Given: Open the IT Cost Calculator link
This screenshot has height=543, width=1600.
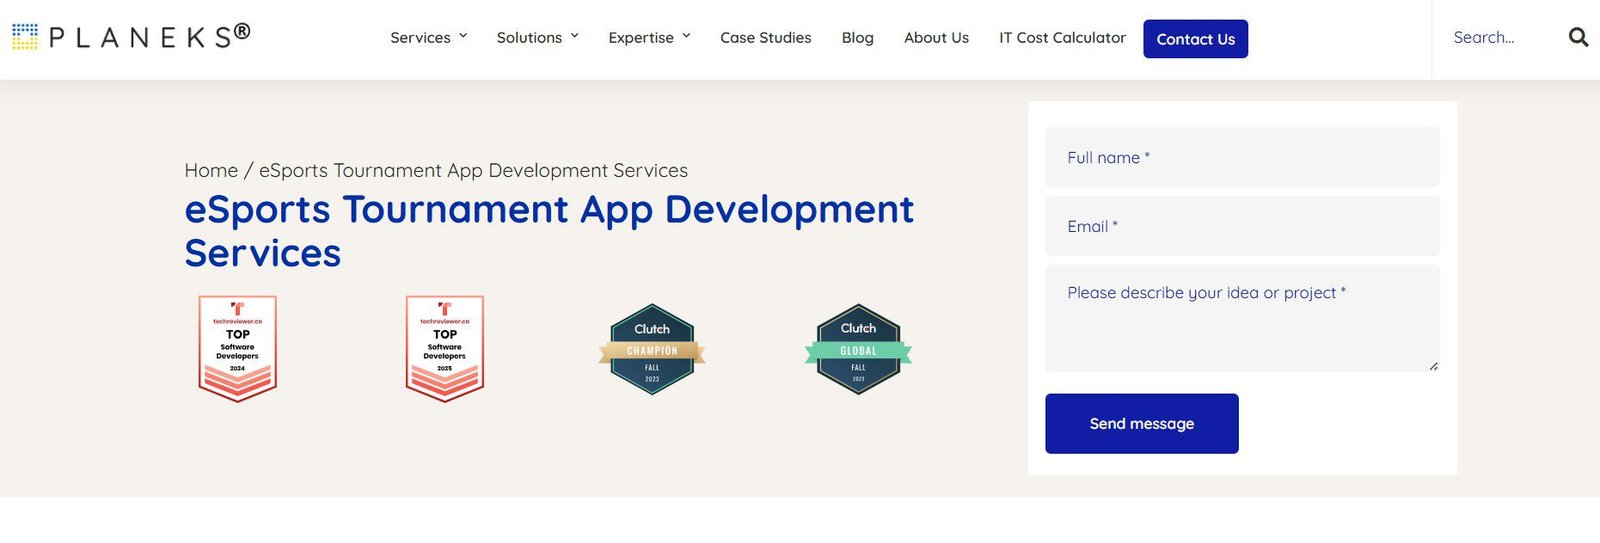Looking at the screenshot, I should 1062,38.
